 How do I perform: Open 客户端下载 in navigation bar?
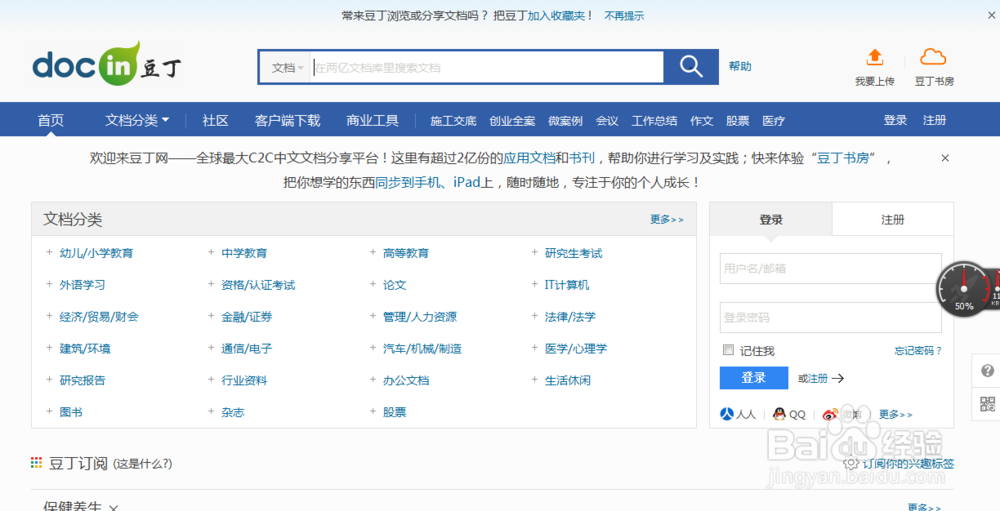tap(287, 120)
